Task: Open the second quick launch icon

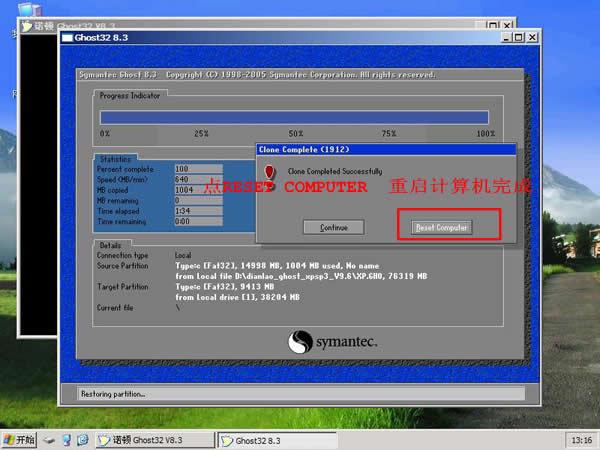Action: tap(66, 439)
